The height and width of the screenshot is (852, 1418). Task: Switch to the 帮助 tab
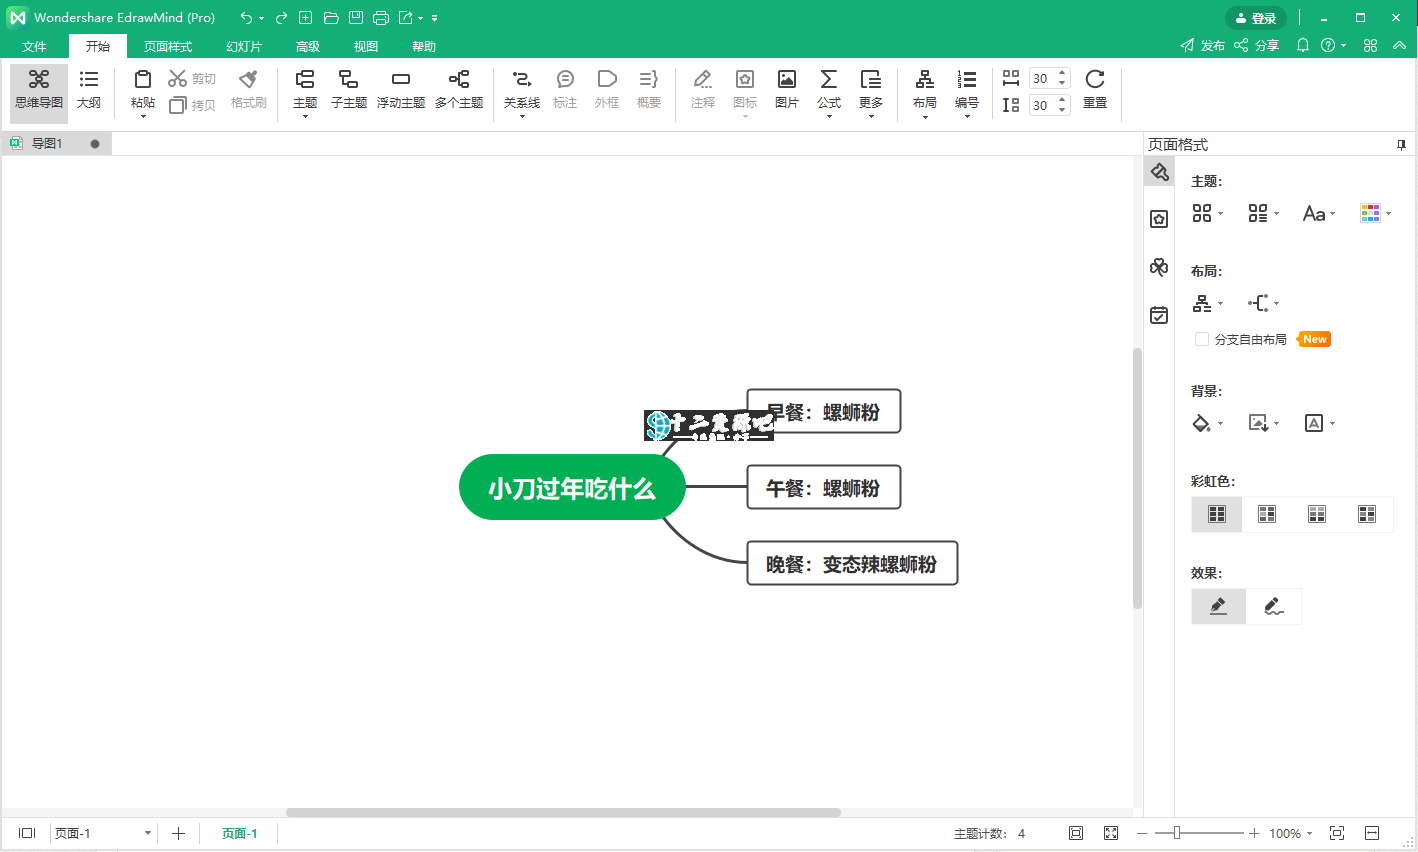coord(424,46)
